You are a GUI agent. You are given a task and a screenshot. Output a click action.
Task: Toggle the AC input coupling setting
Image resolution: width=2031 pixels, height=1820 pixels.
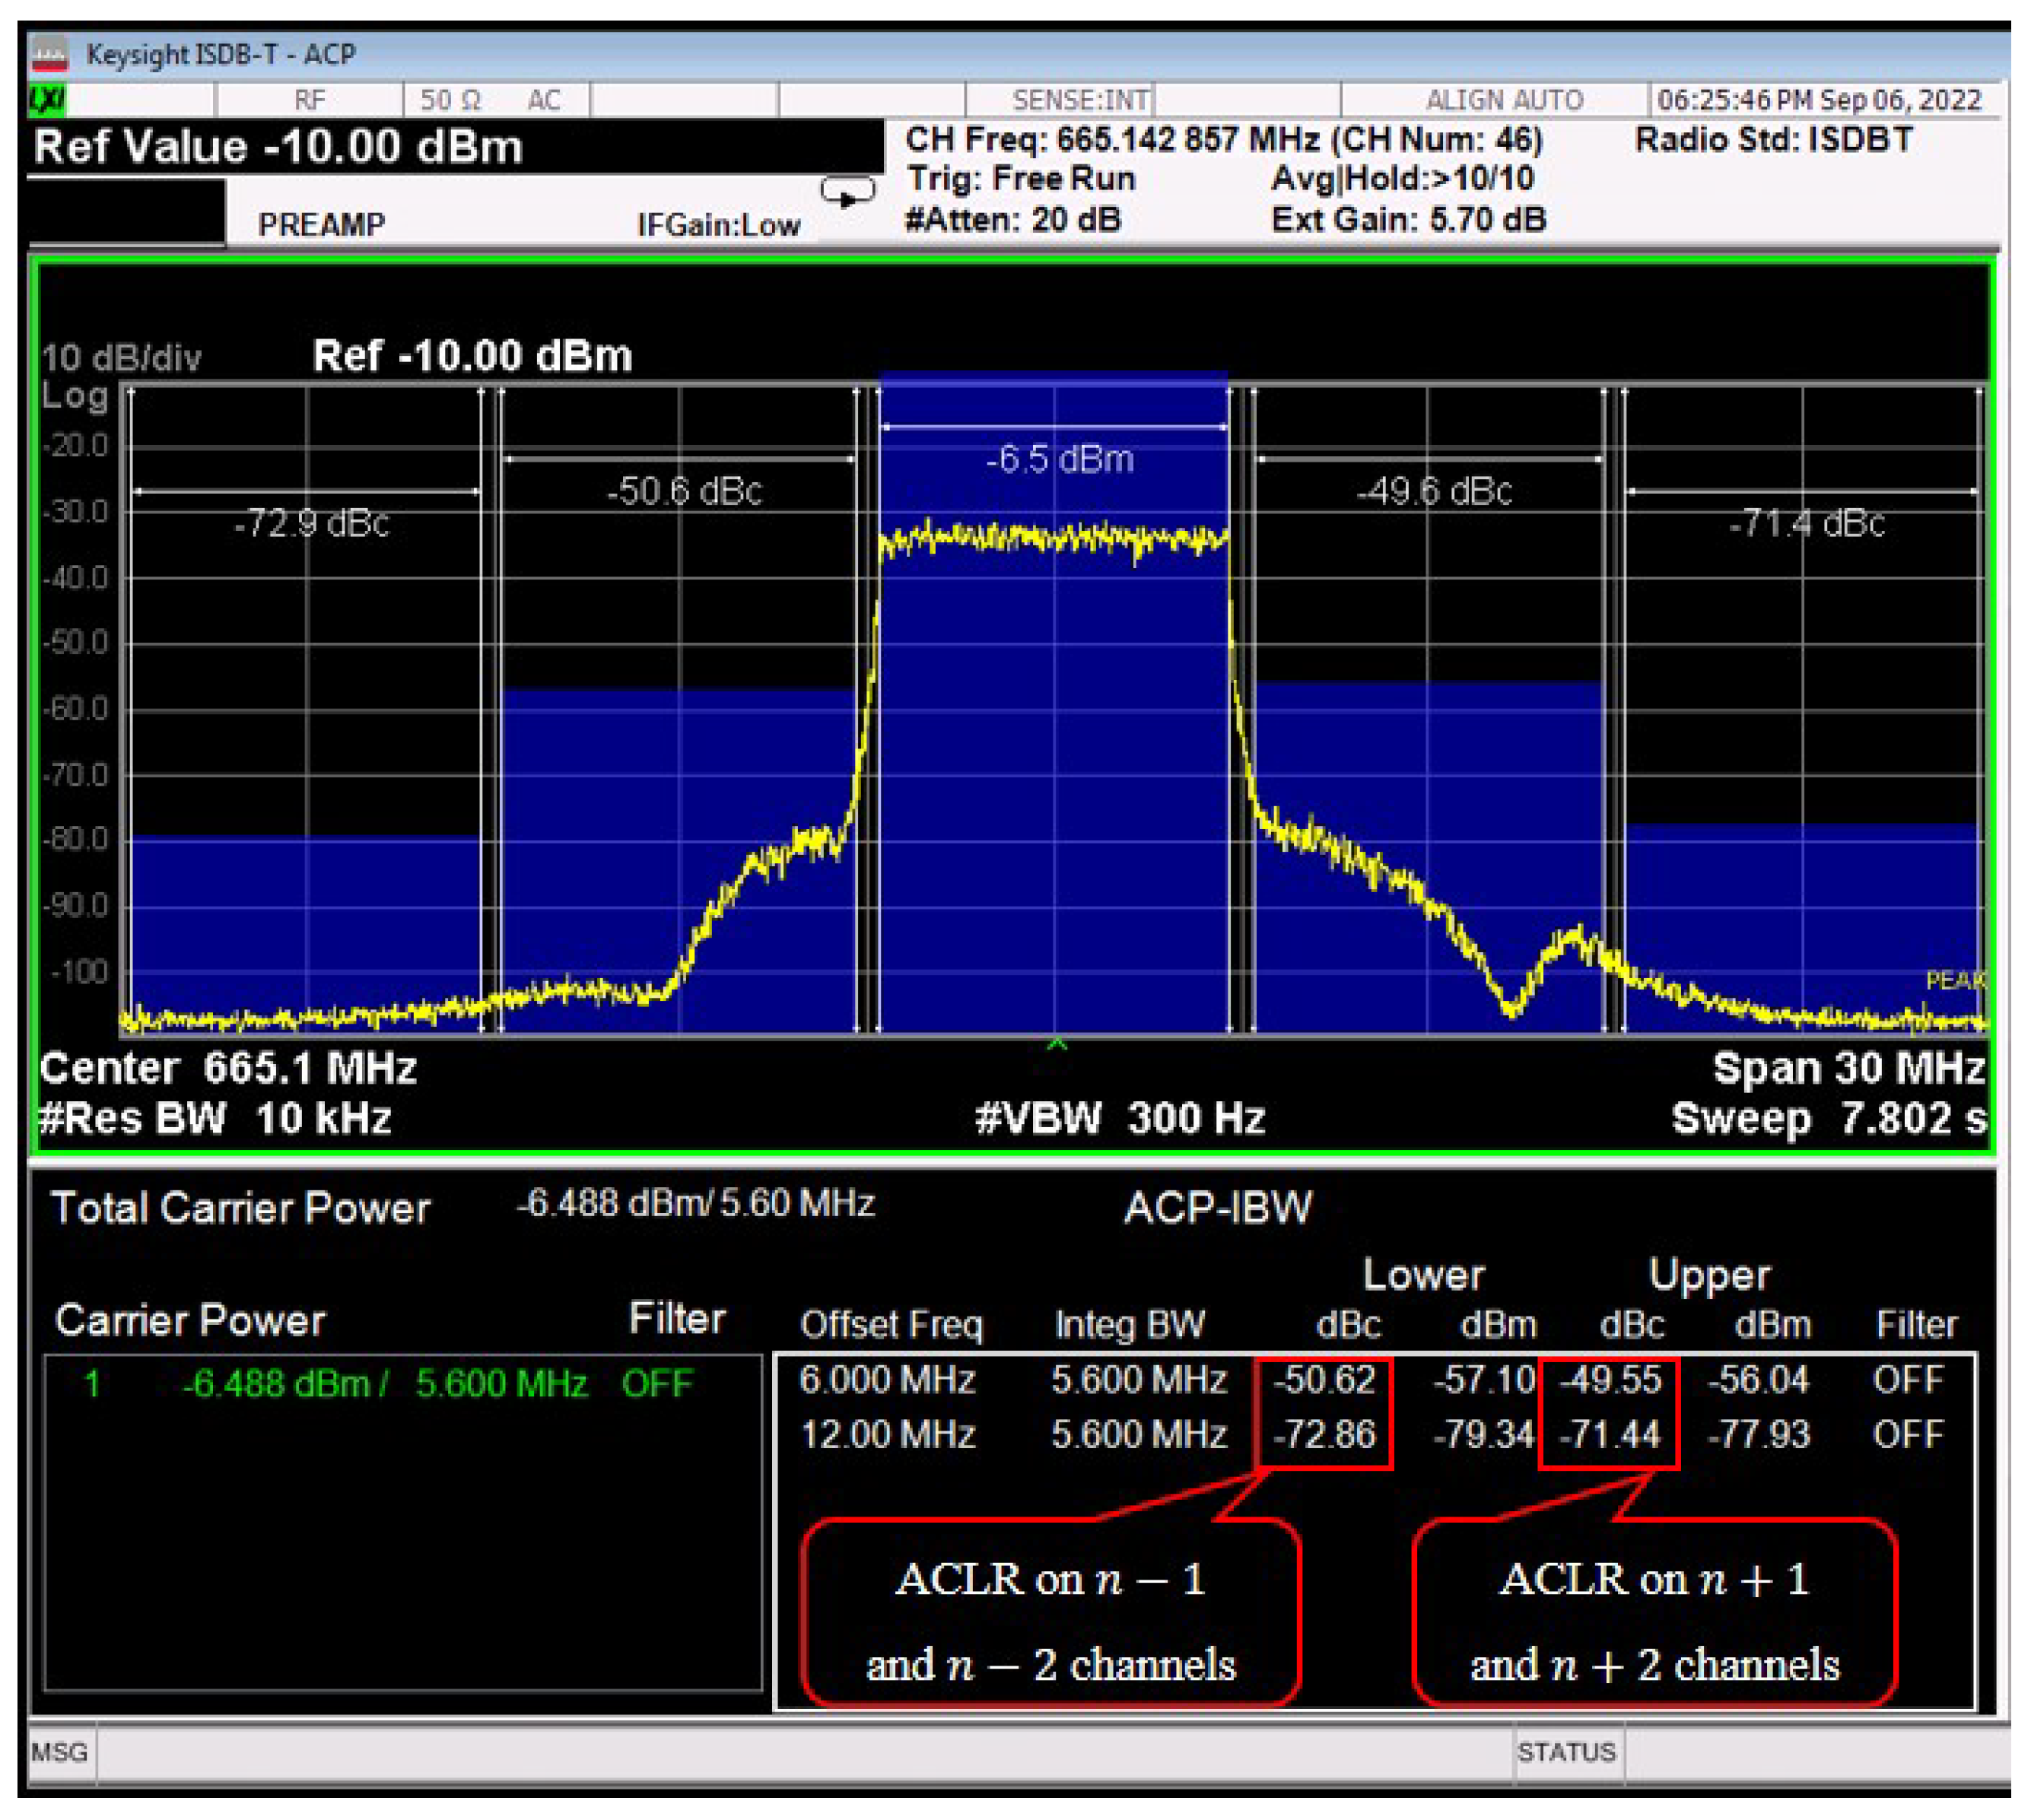543,97
